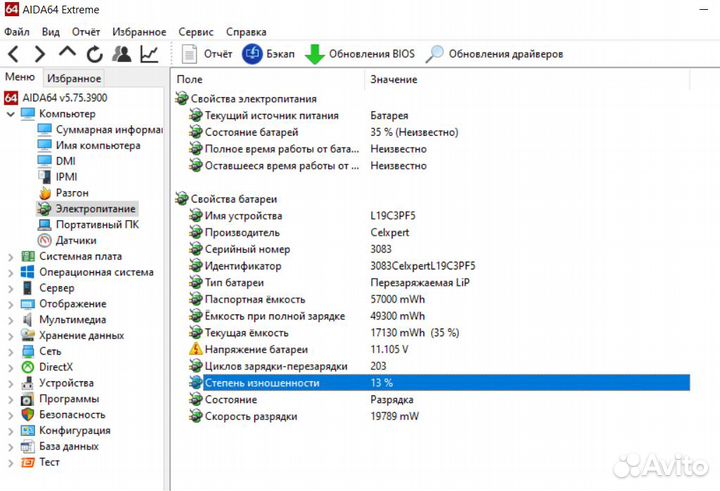Select Имя компьютера in the tree
Viewport: 720px width, 491px height.
[89, 145]
